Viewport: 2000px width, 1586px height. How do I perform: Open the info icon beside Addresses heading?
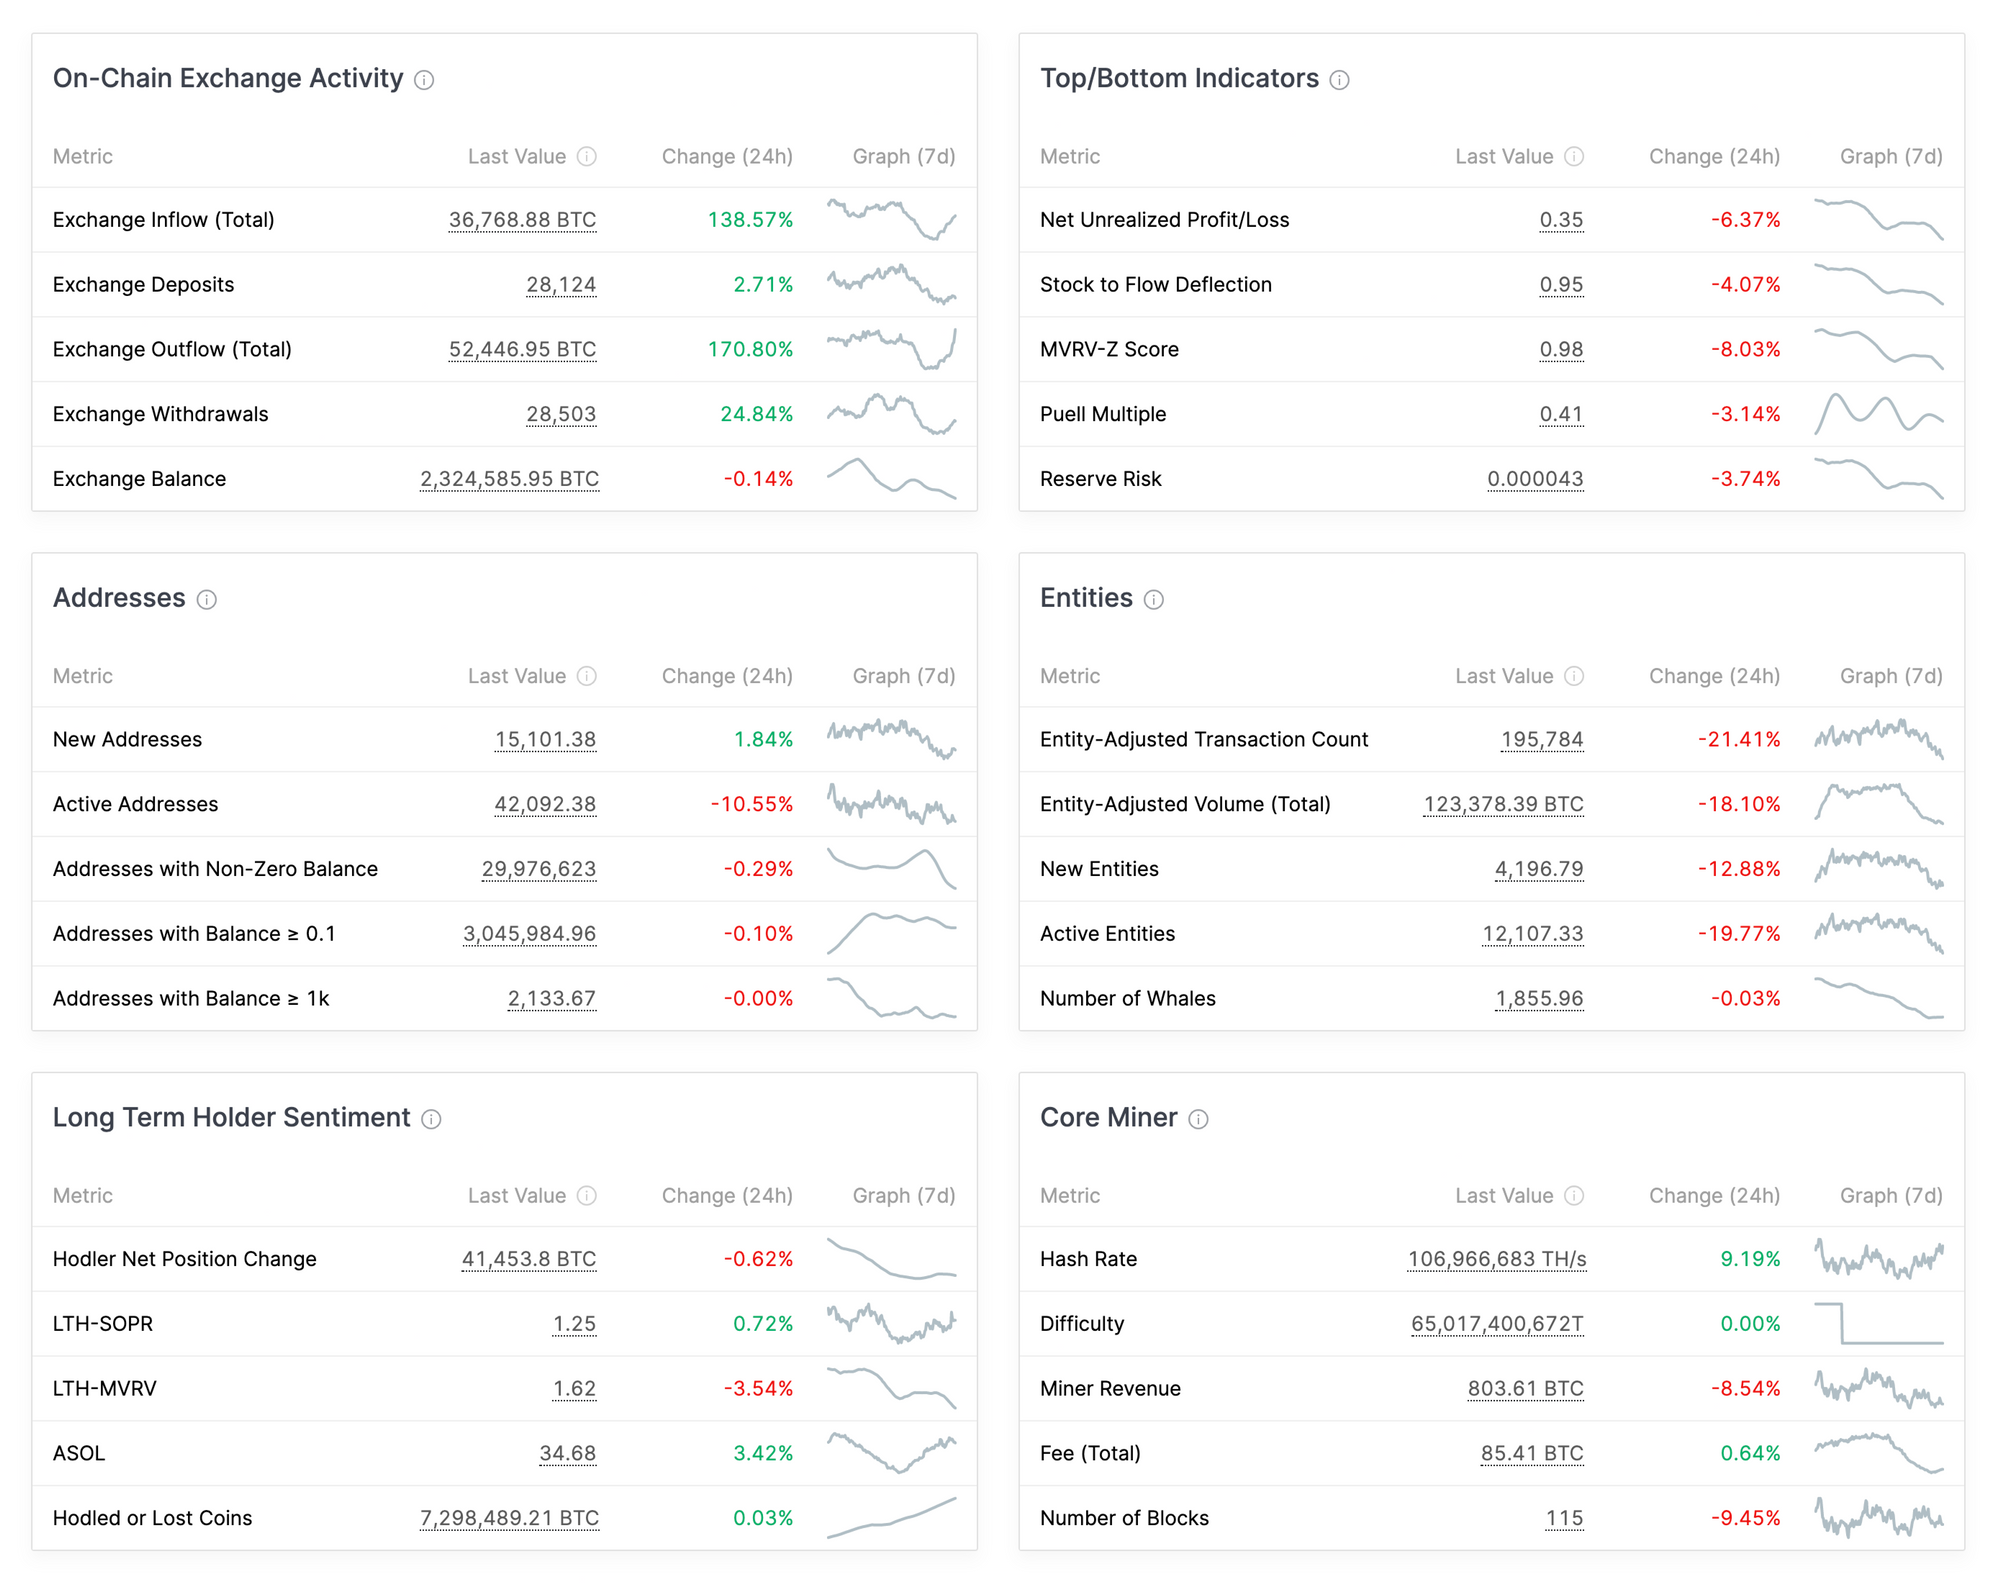pyautogui.click(x=207, y=599)
